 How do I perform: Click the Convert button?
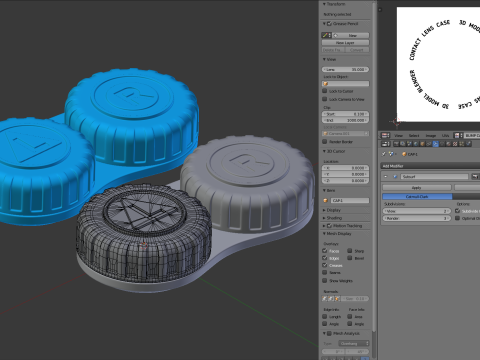[x=357, y=50]
